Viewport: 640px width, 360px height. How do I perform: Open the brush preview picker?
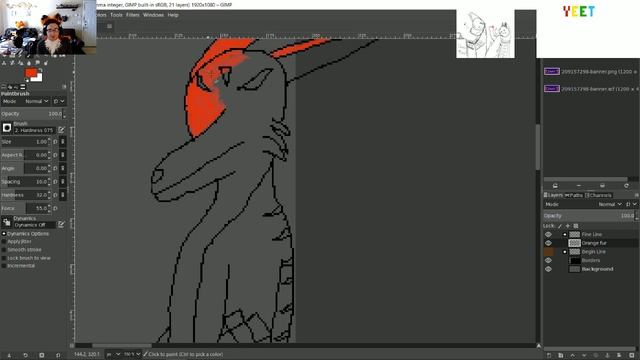pyautogui.click(x=7, y=128)
